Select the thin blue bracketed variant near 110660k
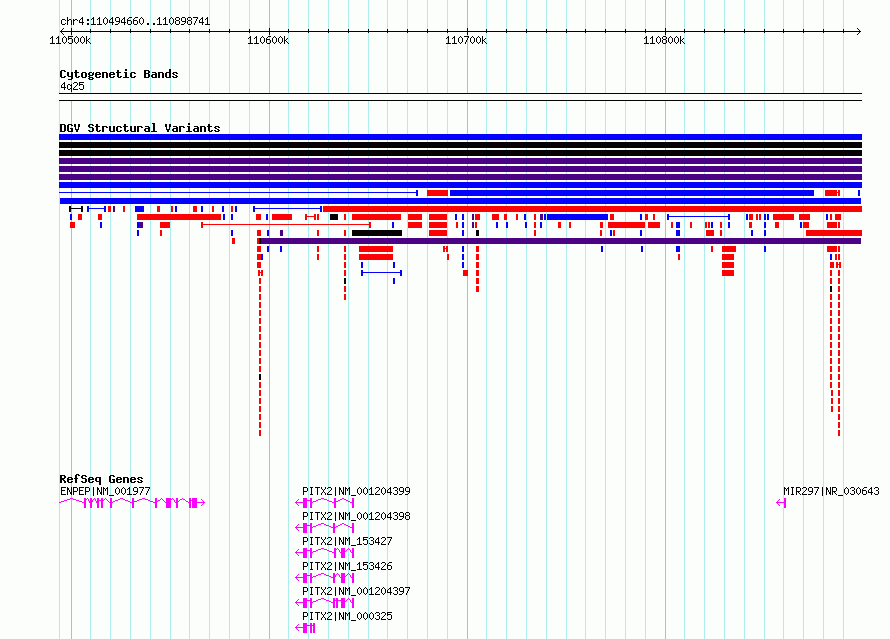This screenshot has width=890, height=639. pos(381,273)
